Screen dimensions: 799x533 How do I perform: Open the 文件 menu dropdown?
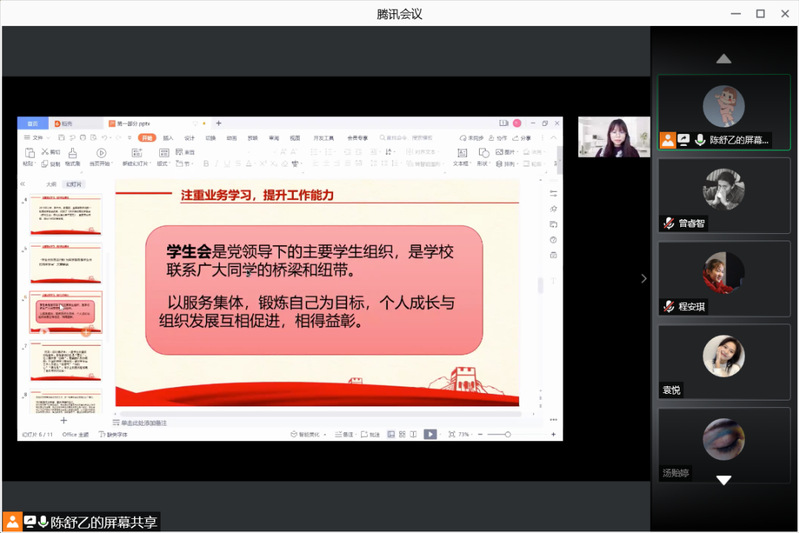click(x=38, y=137)
